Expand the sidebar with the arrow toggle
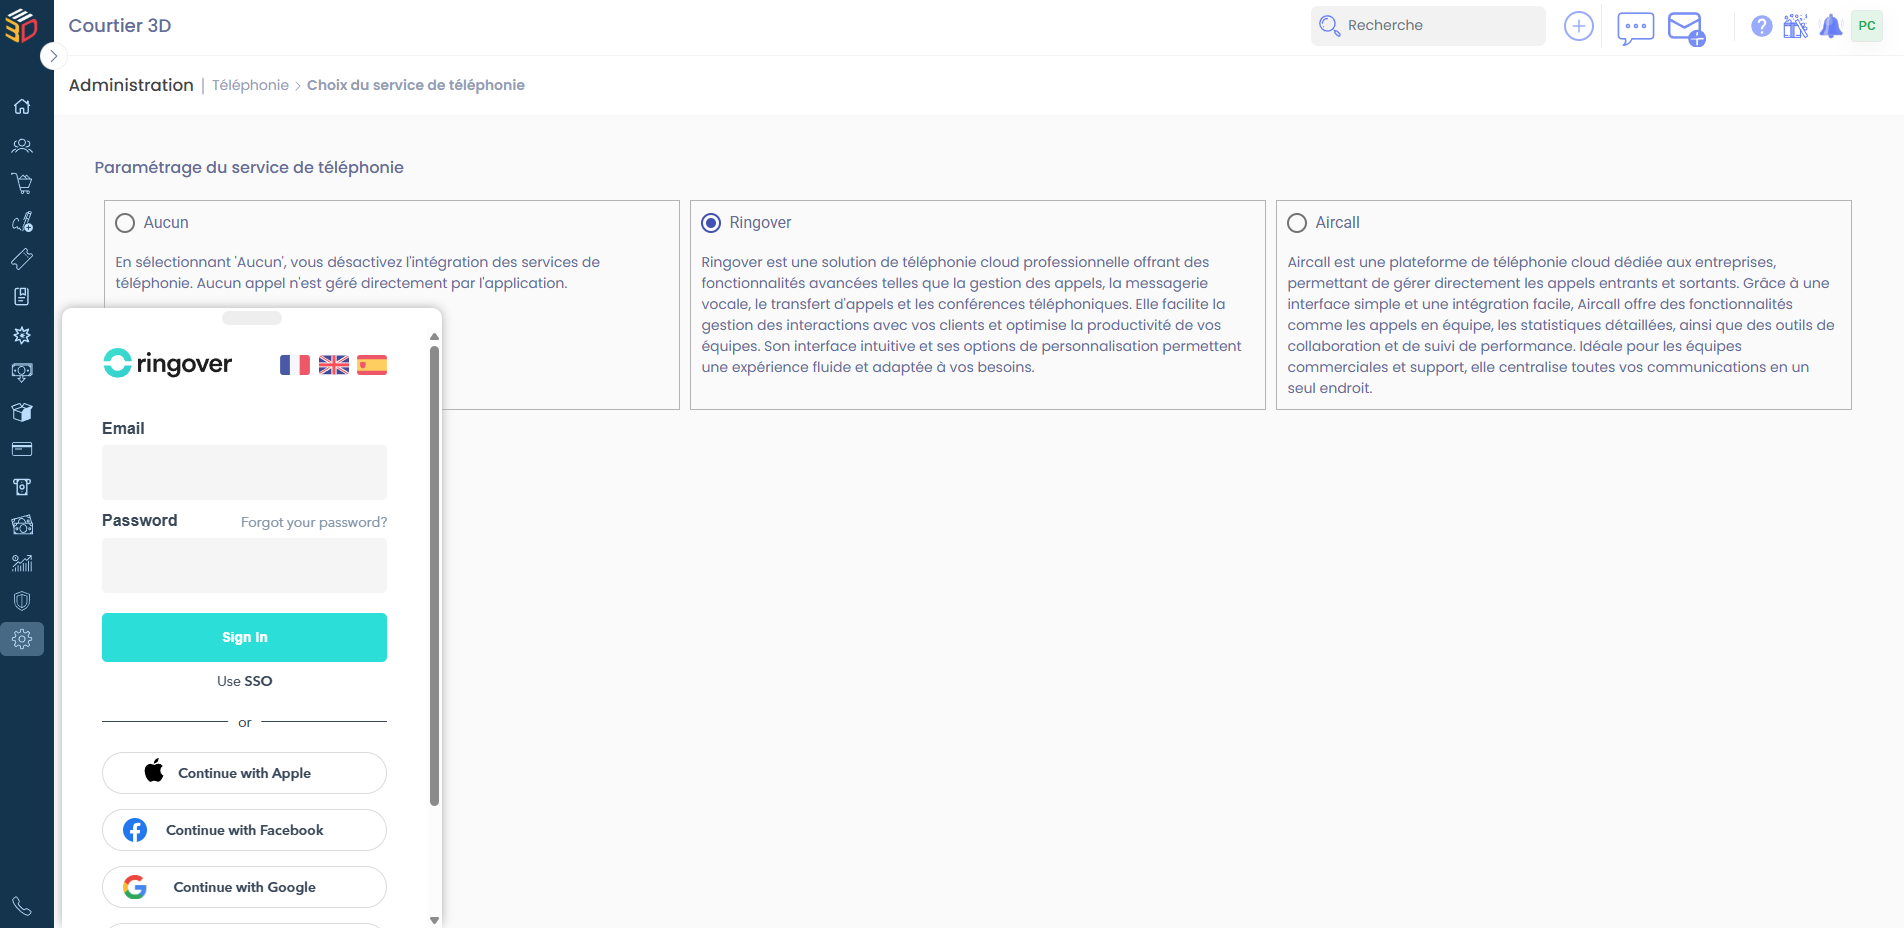Screen dimensions: 1904x928 click(53, 56)
